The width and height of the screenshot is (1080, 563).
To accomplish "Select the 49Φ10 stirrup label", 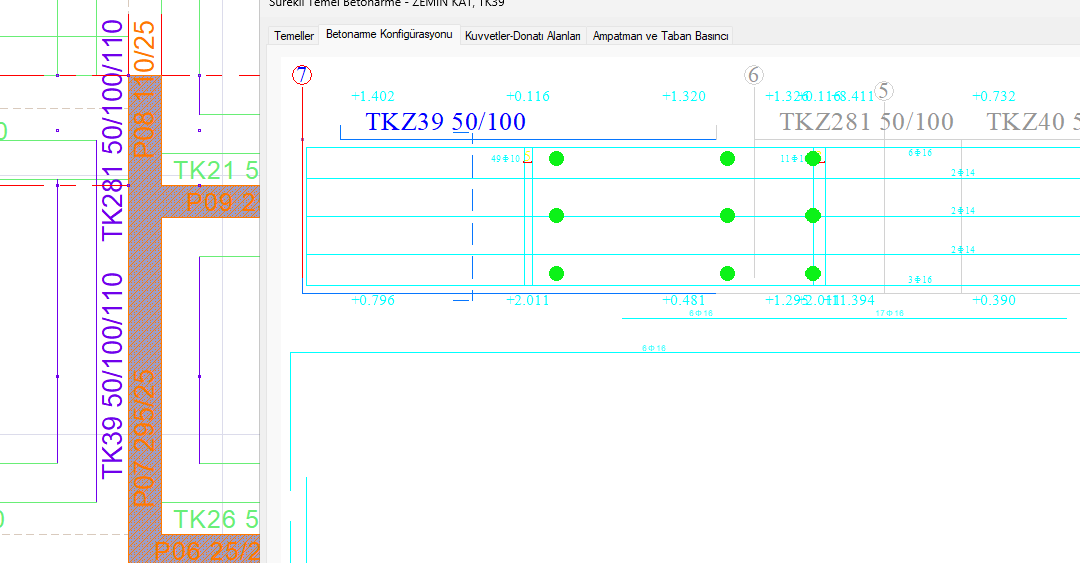I will point(506,158).
